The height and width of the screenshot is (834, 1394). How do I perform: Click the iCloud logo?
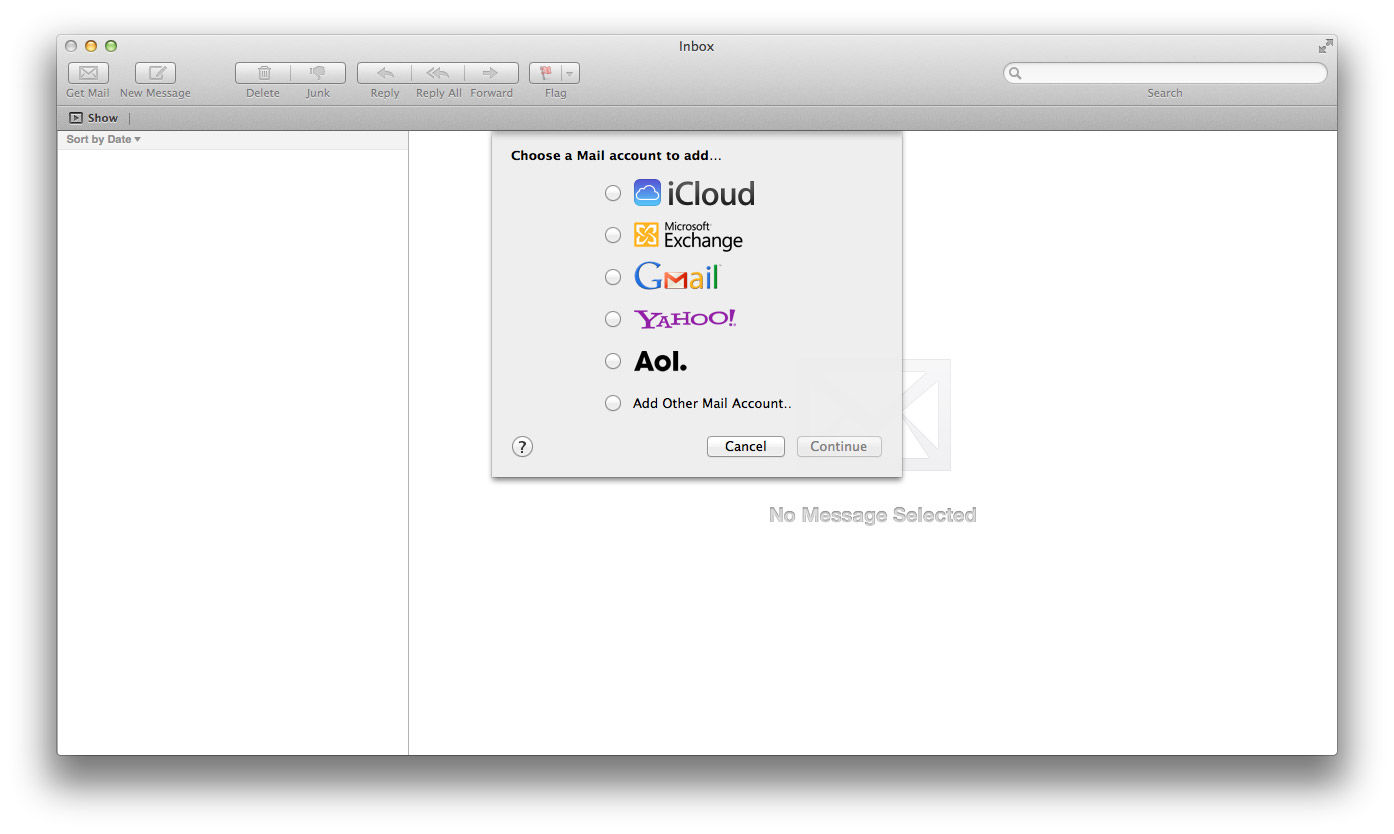(694, 193)
